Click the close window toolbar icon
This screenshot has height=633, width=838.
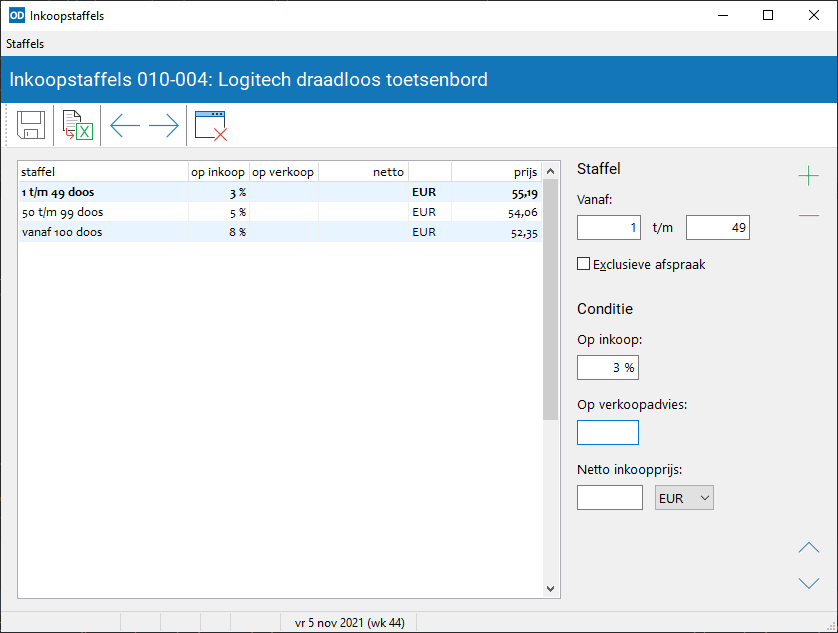pos(211,126)
